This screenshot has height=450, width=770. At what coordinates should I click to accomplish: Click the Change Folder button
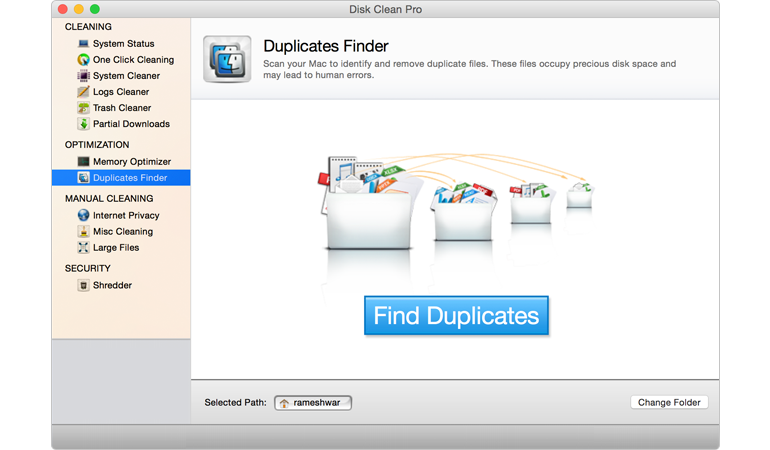[x=669, y=402]
